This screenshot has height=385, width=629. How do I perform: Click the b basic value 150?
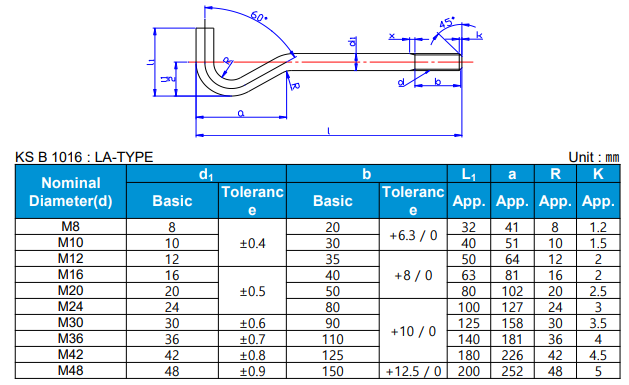point(333,371)
